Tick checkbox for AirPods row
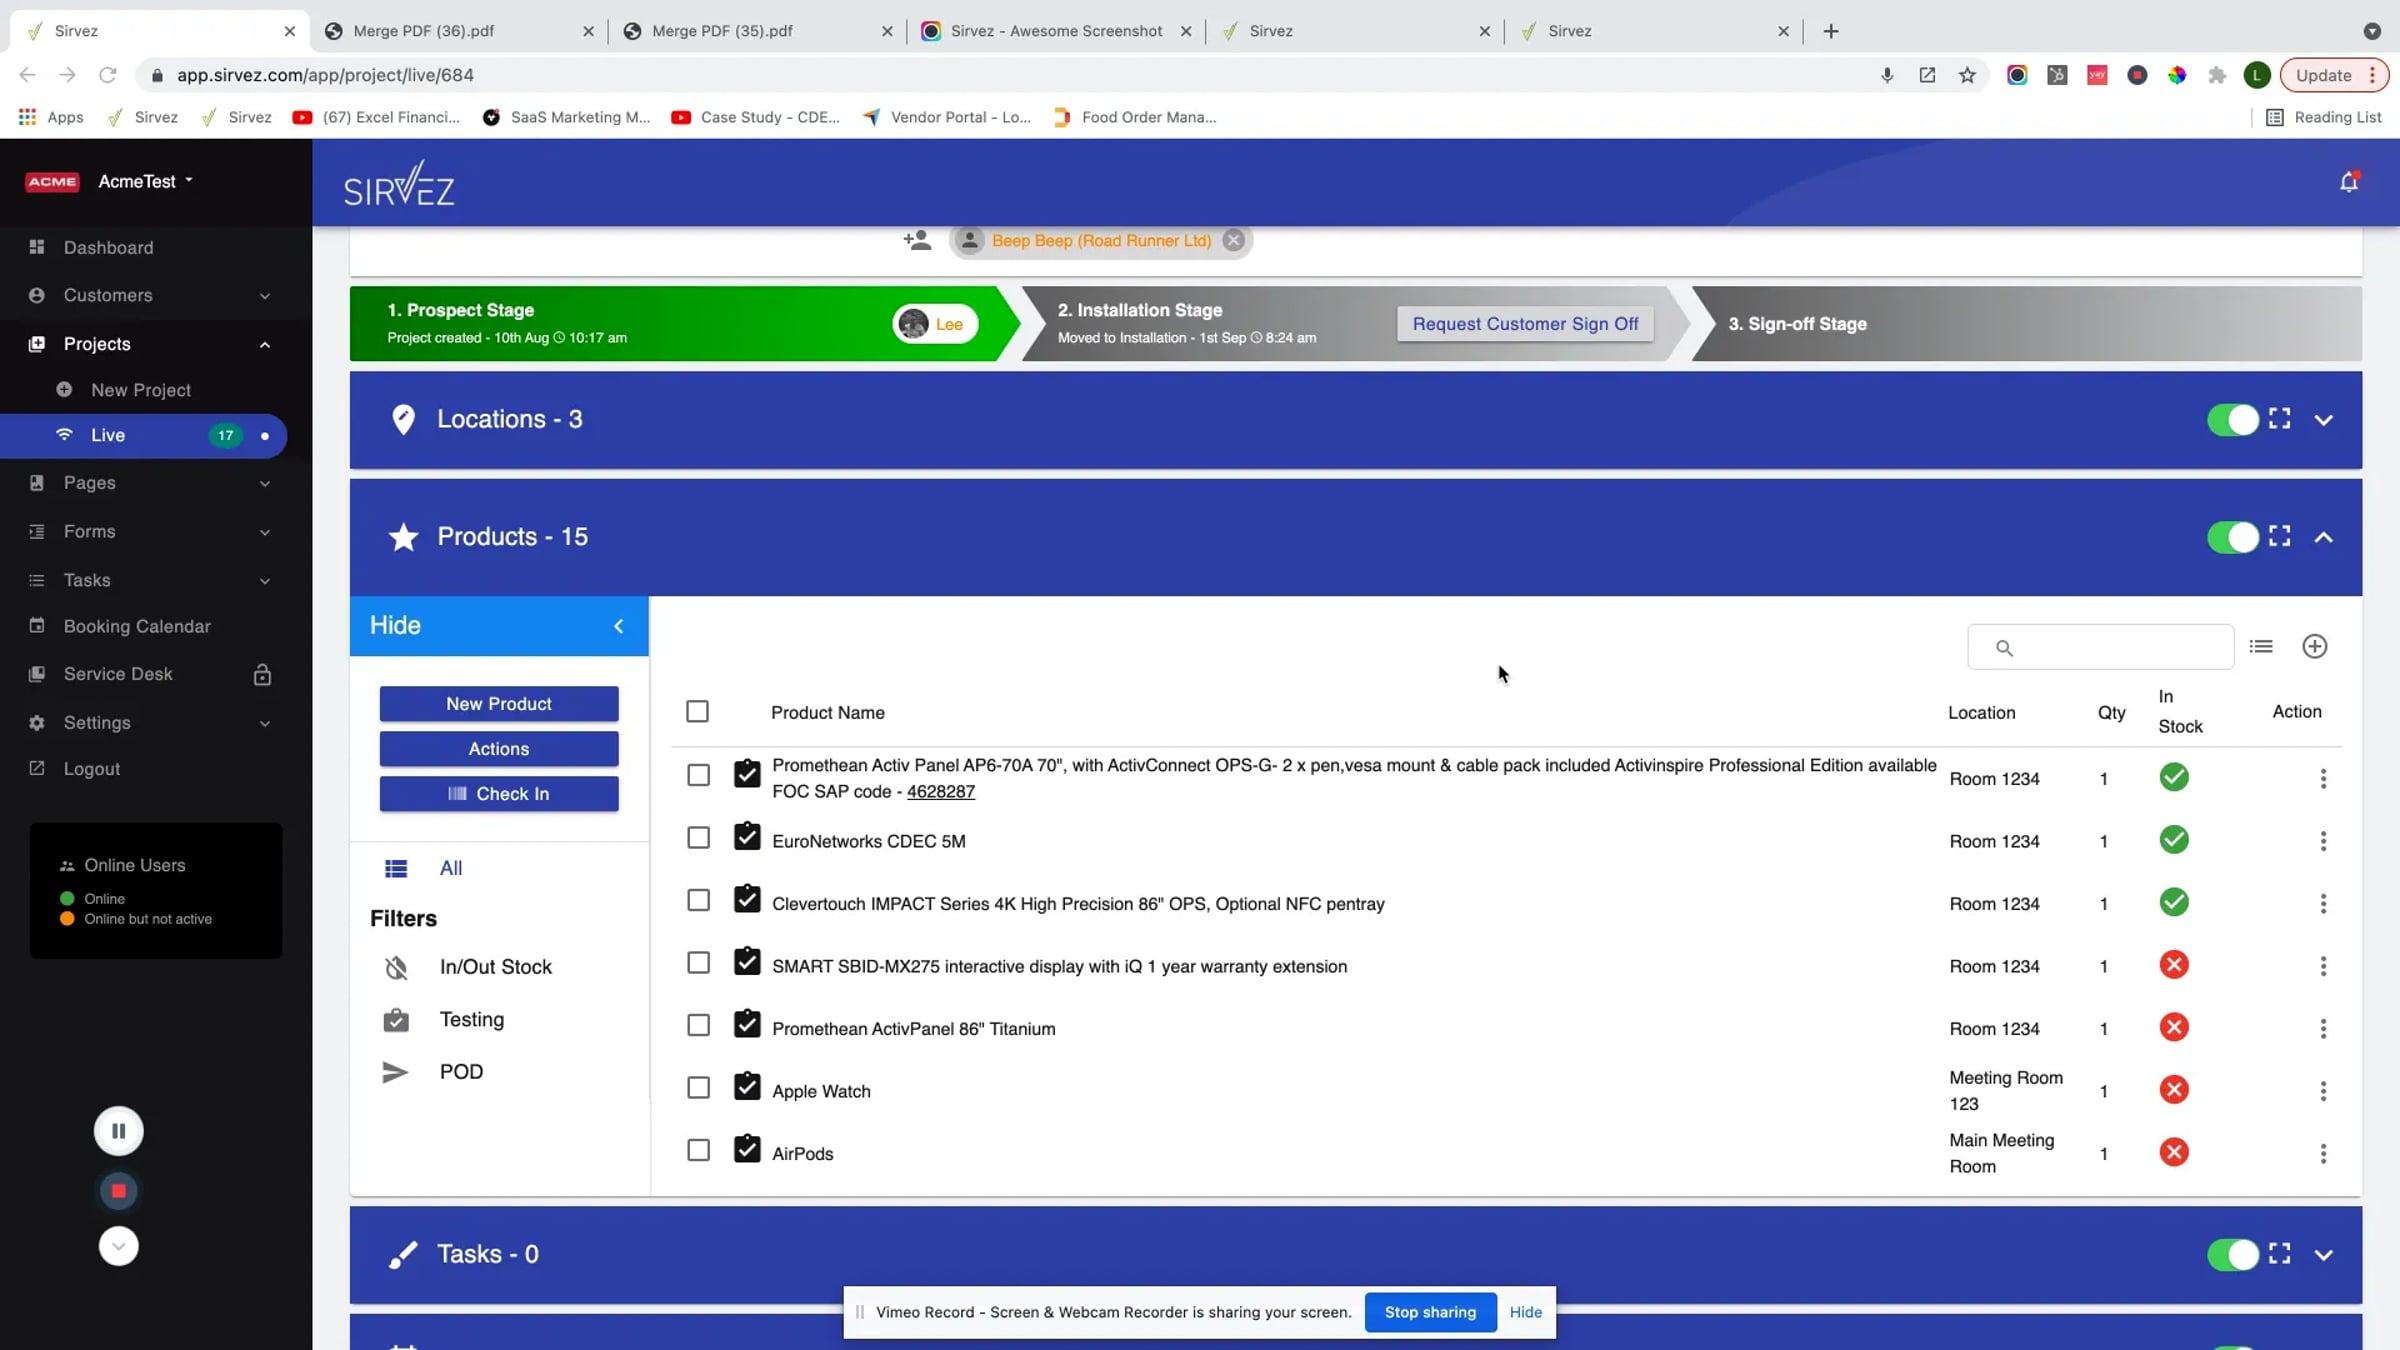 pos(698,1150)
